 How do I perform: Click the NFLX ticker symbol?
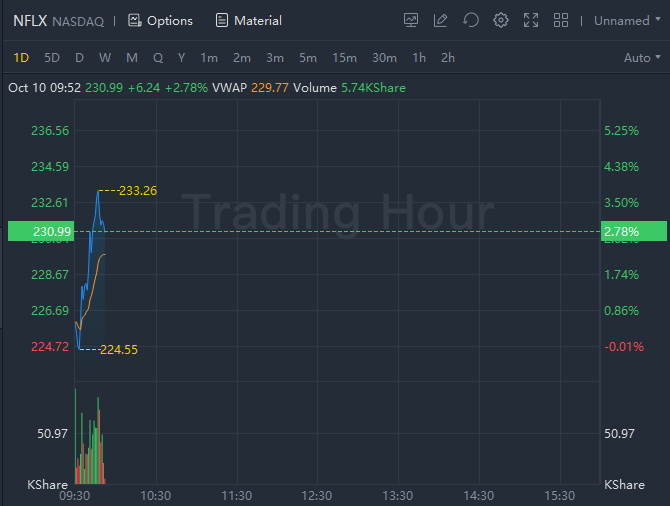click(x=30, y=20)
